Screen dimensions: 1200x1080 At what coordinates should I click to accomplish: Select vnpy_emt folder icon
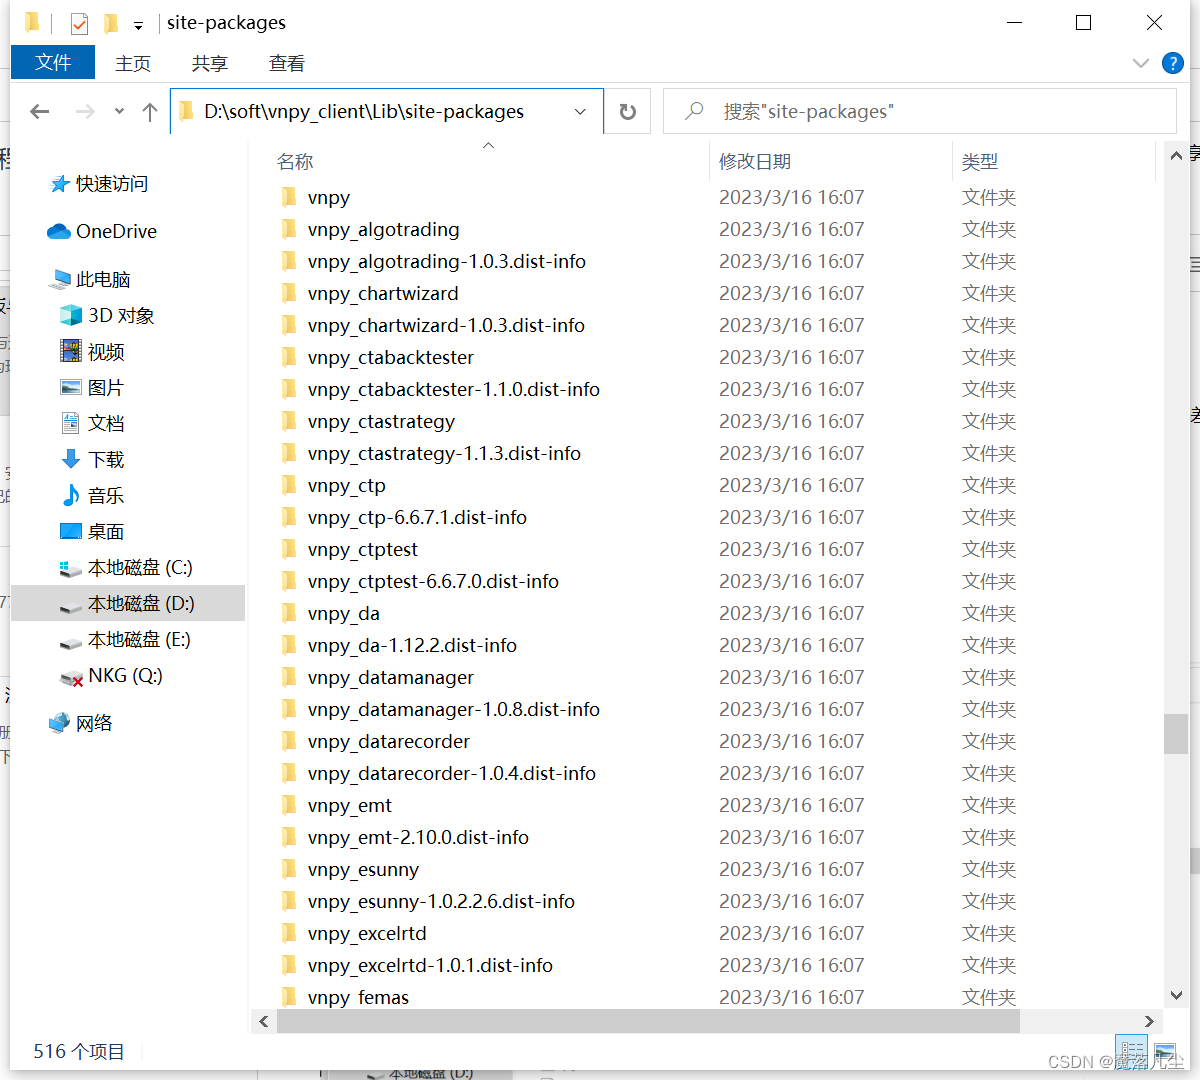point(289,805)
